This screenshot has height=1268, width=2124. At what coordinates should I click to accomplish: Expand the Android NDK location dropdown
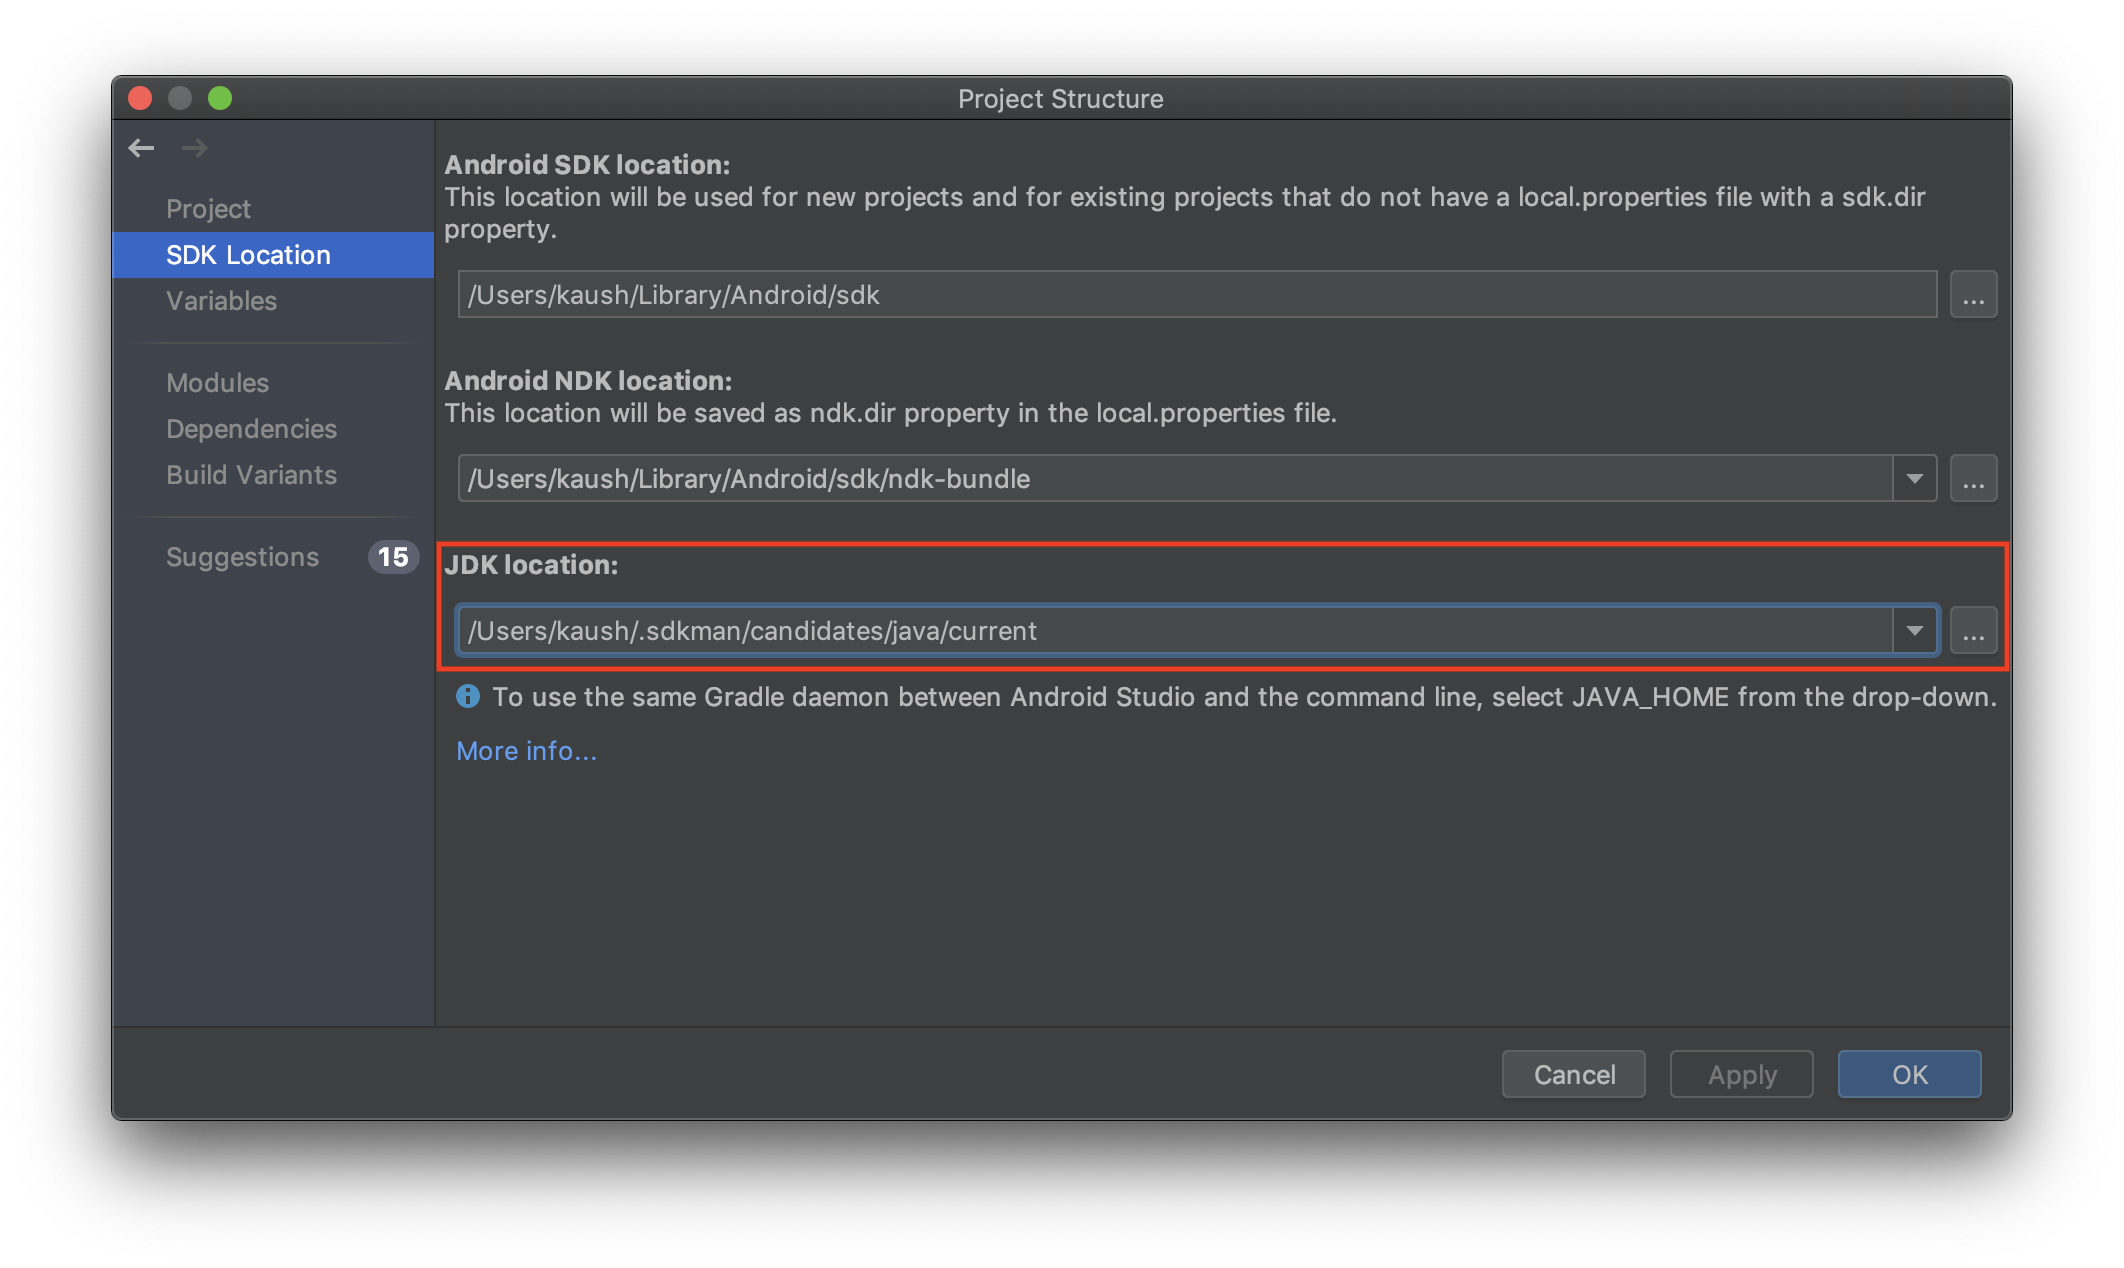click(x=1913, y=478)
